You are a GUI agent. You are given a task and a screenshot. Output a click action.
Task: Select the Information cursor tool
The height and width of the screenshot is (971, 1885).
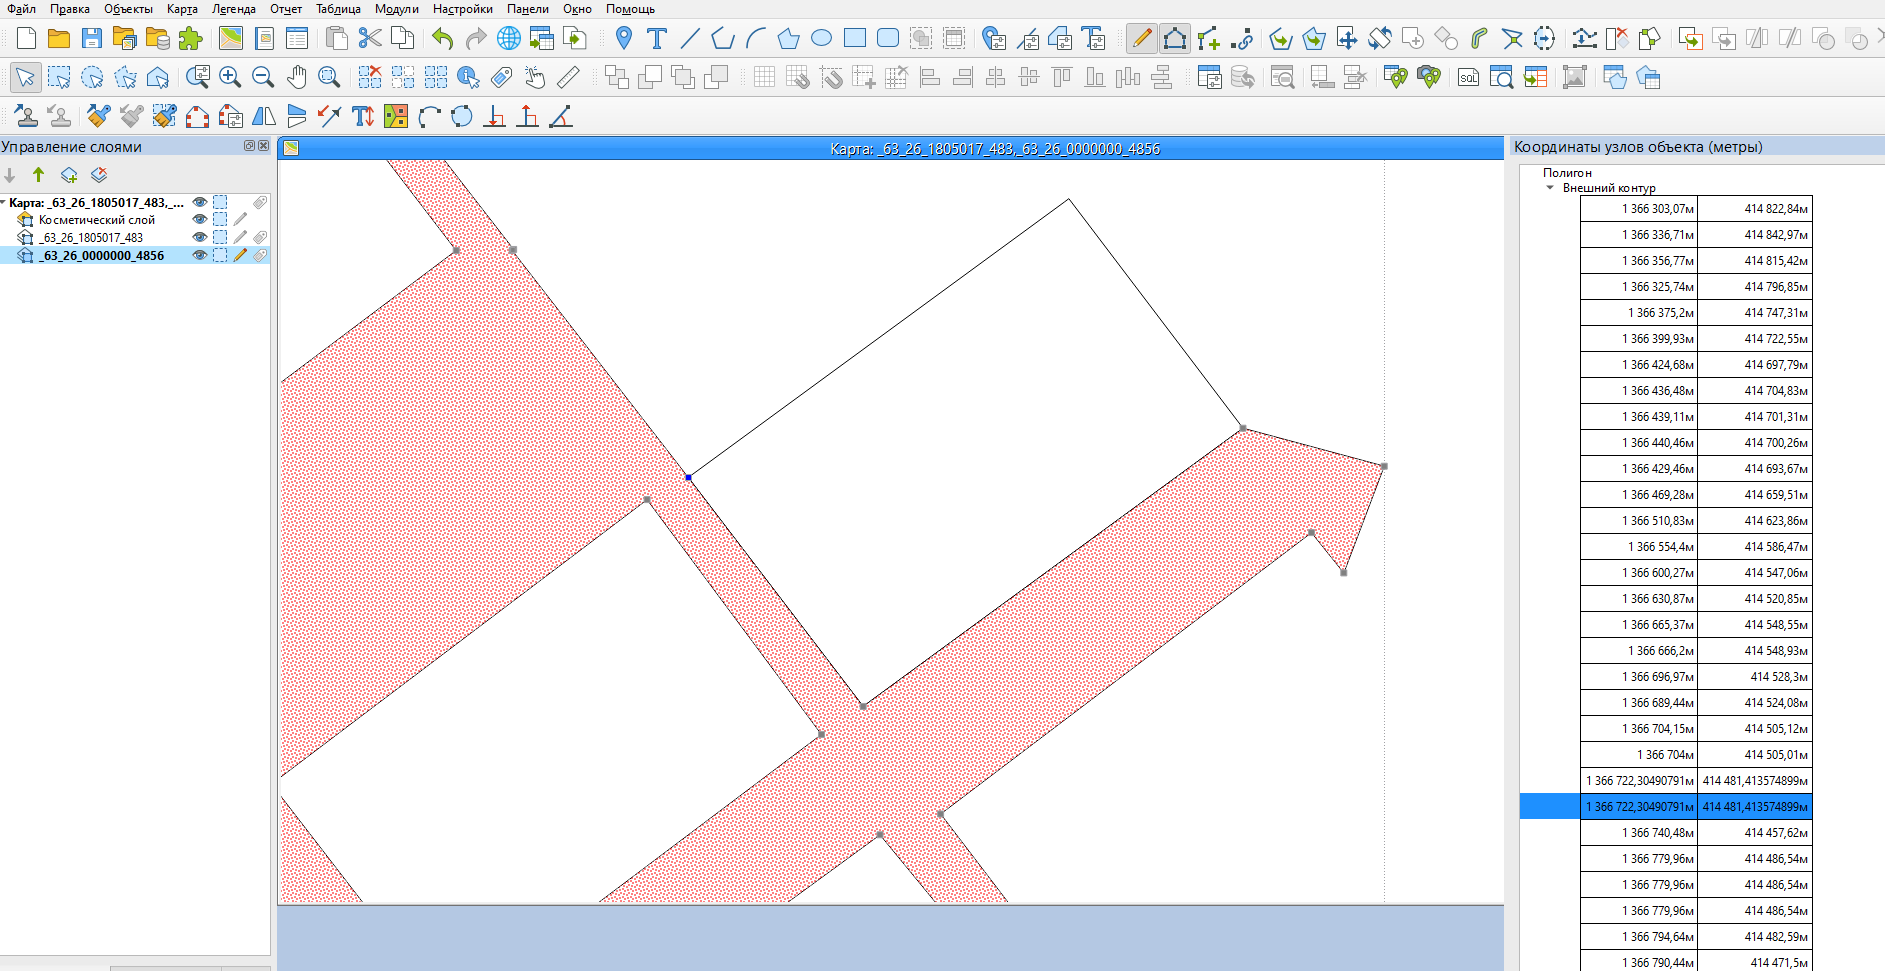coord(467,77)
